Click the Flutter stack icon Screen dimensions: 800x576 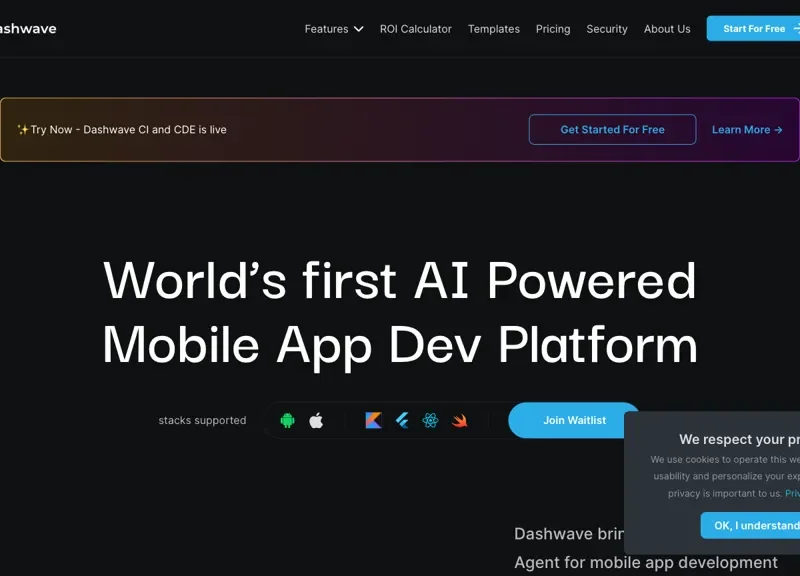(402, 420)
